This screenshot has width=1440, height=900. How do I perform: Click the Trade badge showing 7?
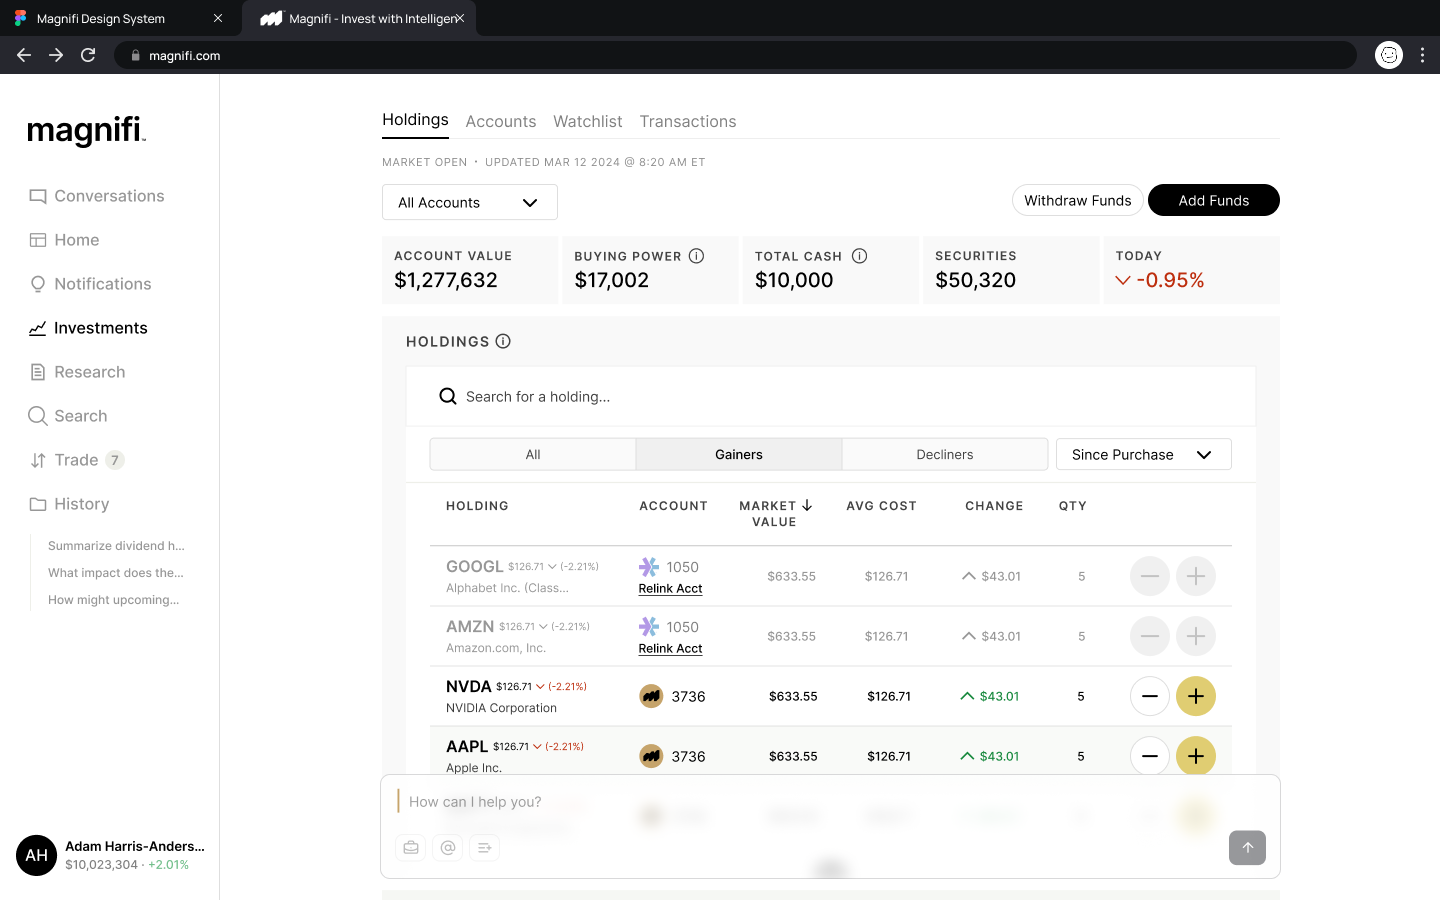click(x=115, y=460)
